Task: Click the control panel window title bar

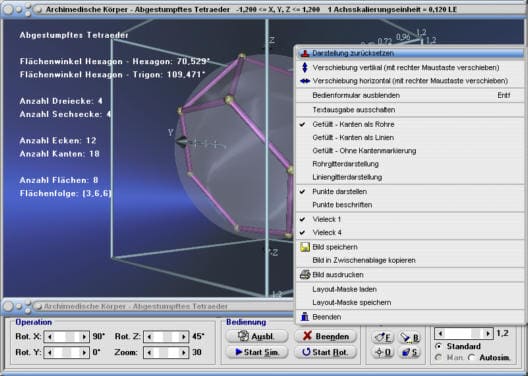Action: (x=148, y=306)
